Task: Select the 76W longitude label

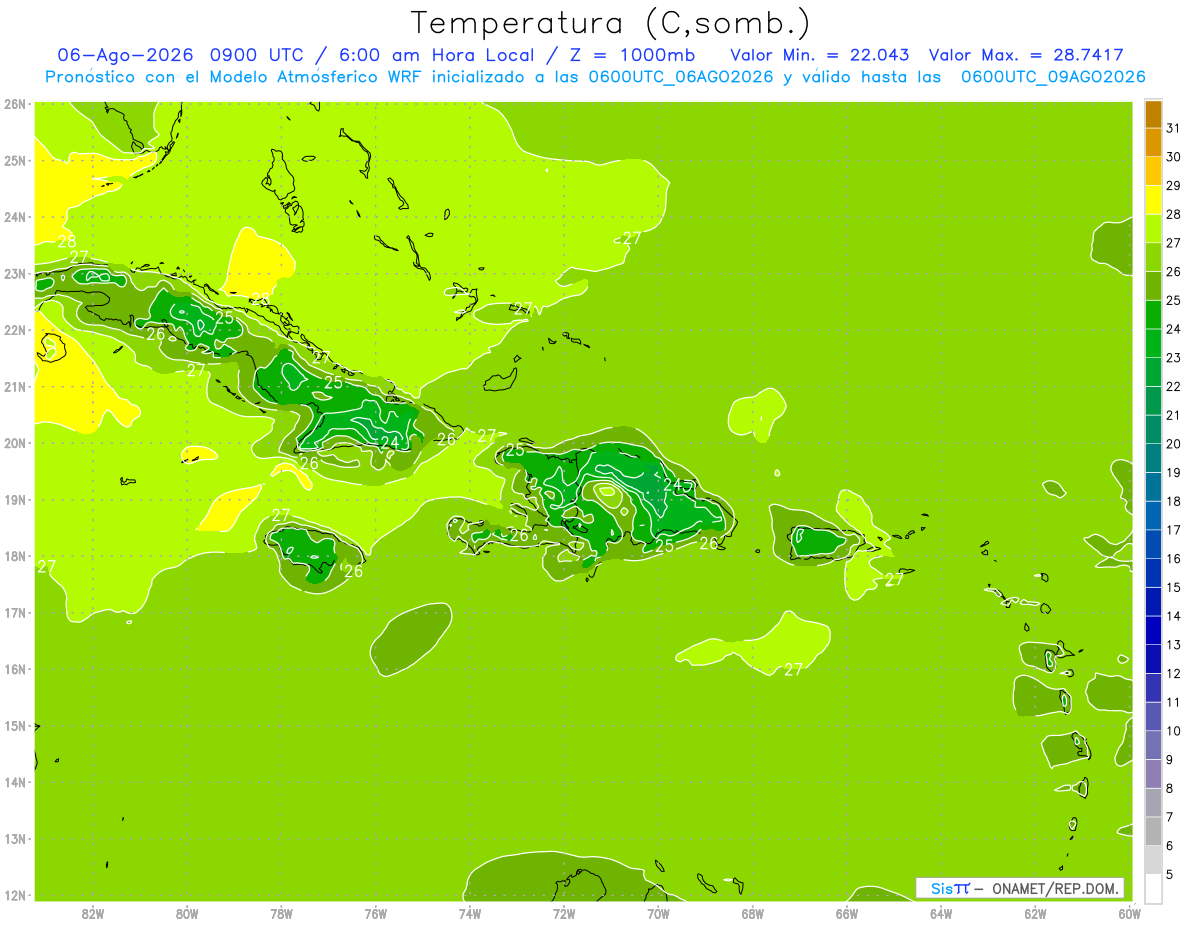Action: [376, 912]
